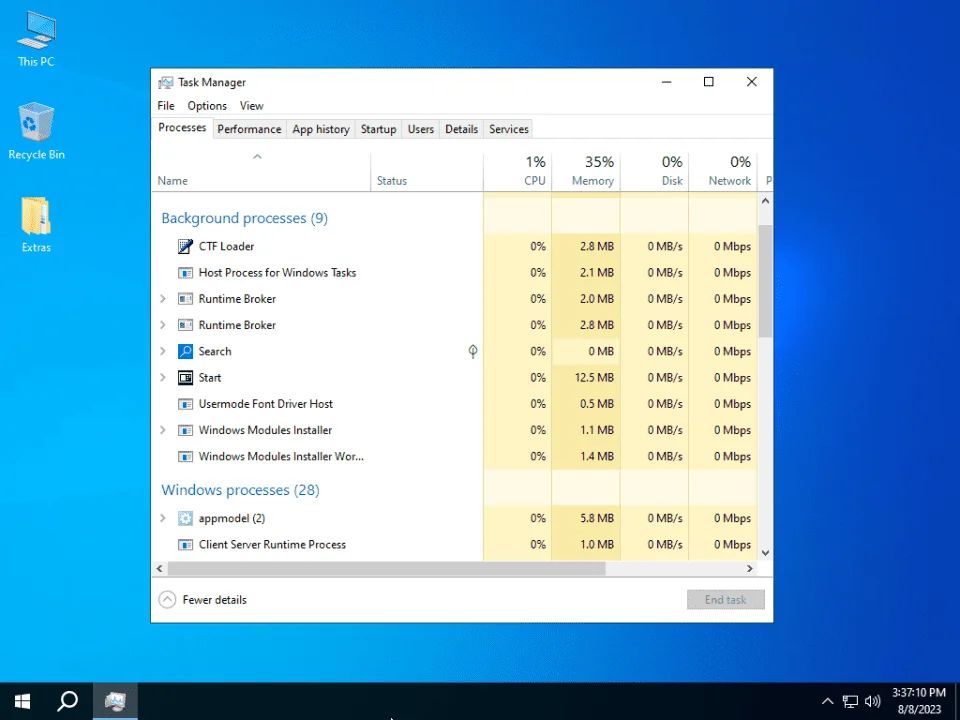Expand the Search process row
The height and width of the screenshot is (720, 960).
163,351
